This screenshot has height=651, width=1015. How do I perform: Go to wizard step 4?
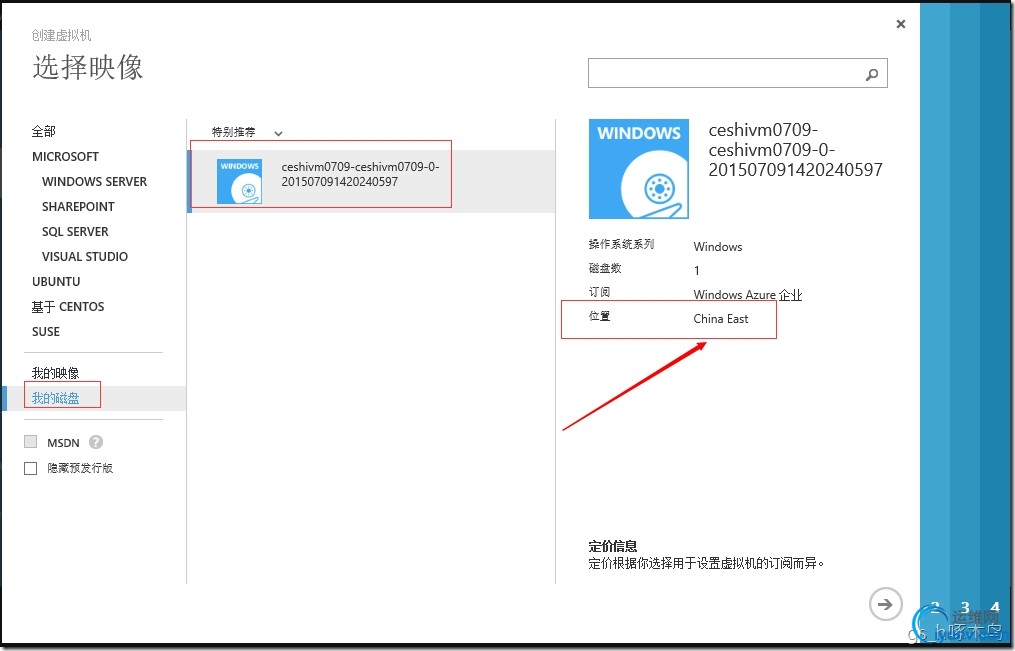(995, 608)
